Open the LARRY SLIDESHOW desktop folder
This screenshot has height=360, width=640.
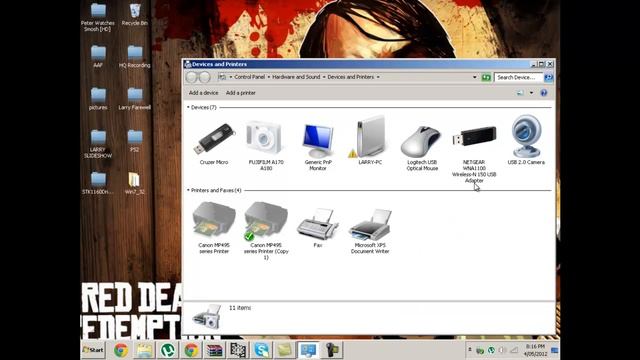(98, 144)
